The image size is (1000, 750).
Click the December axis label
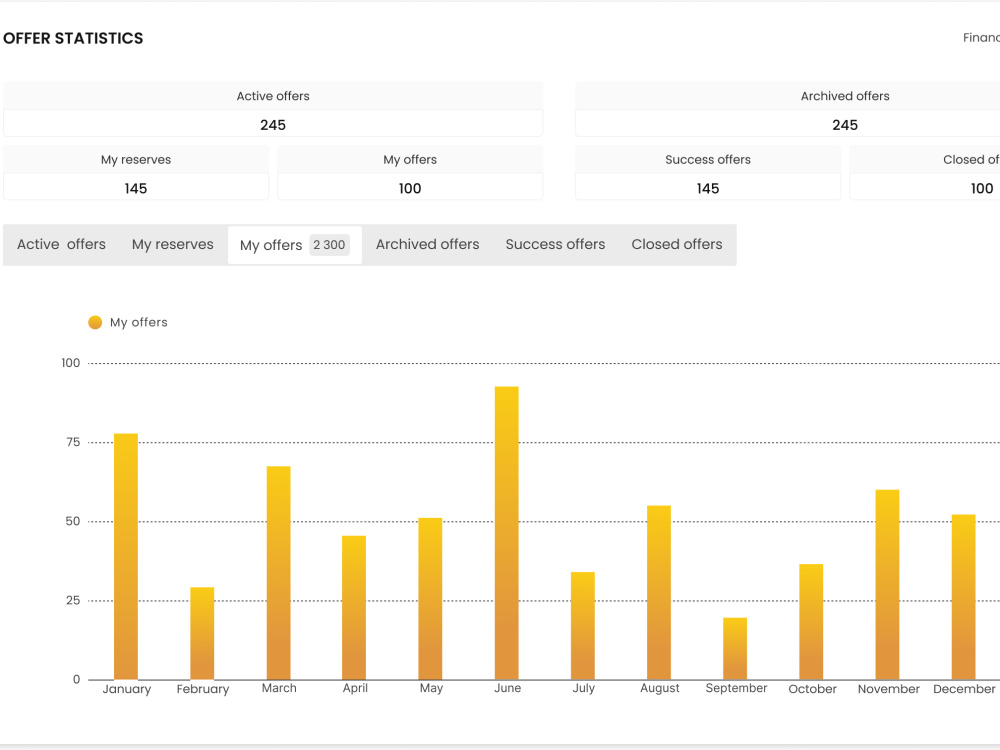[x=964, y=689]
